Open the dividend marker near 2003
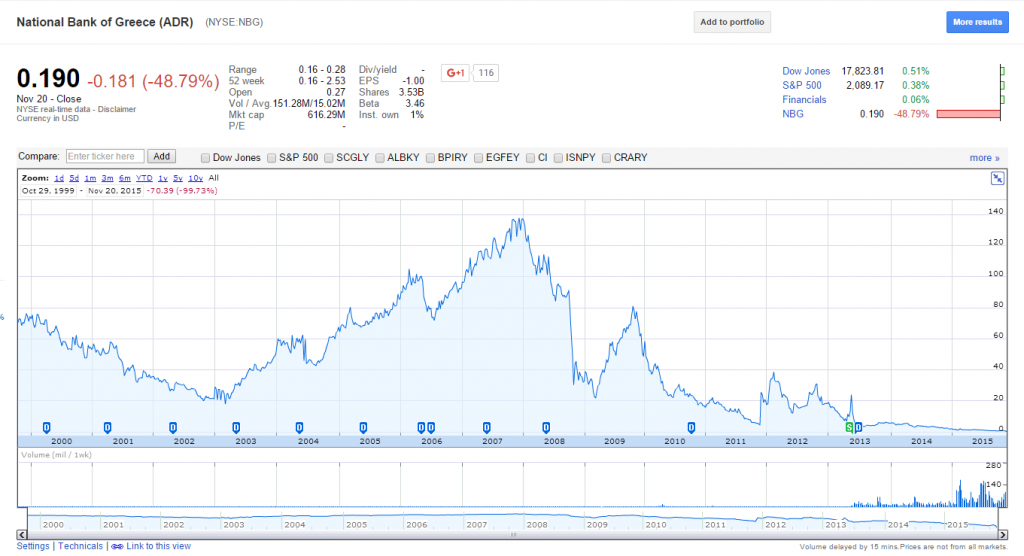Screen dimensions: 1024x556 pyautogui.click(x=236, y=427)
